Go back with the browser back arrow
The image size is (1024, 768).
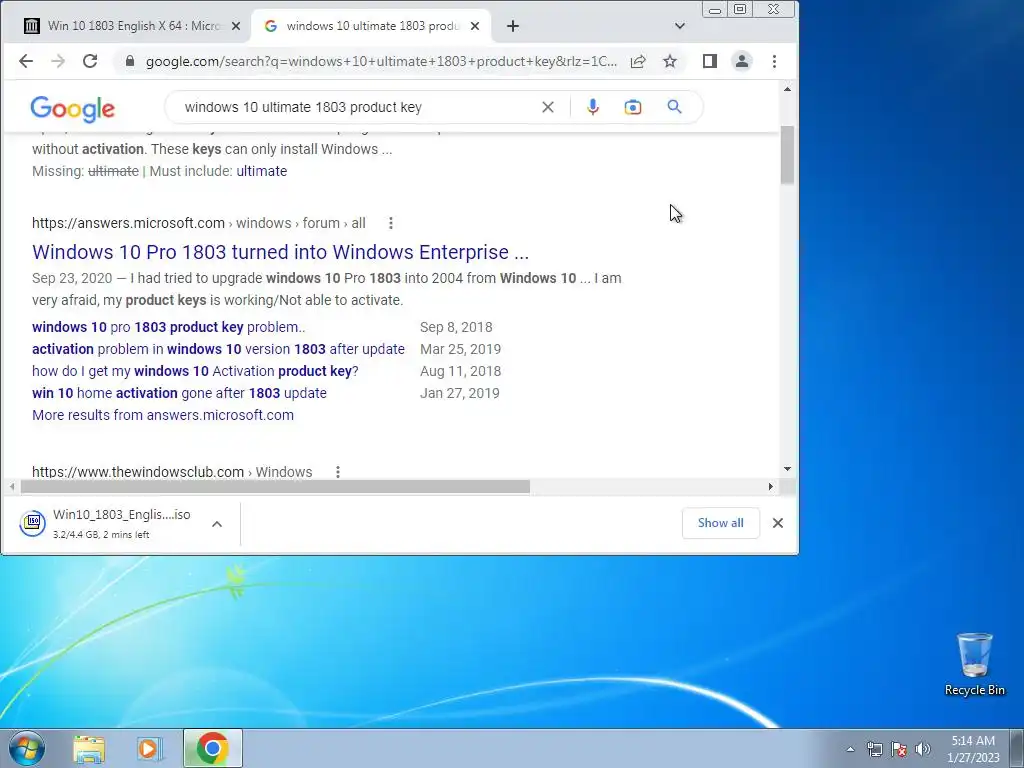(x=25, y=61)
